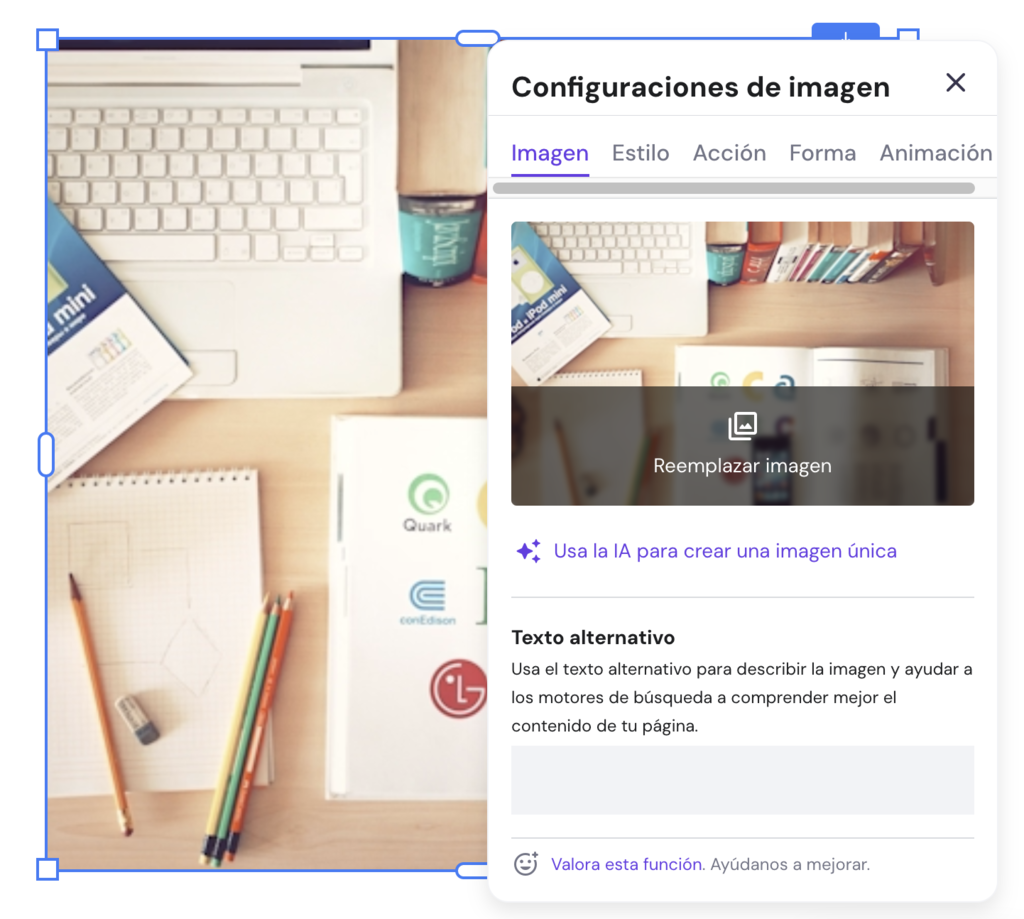
Task: Open the Acción tab
Action: click(x=729, y=152)
